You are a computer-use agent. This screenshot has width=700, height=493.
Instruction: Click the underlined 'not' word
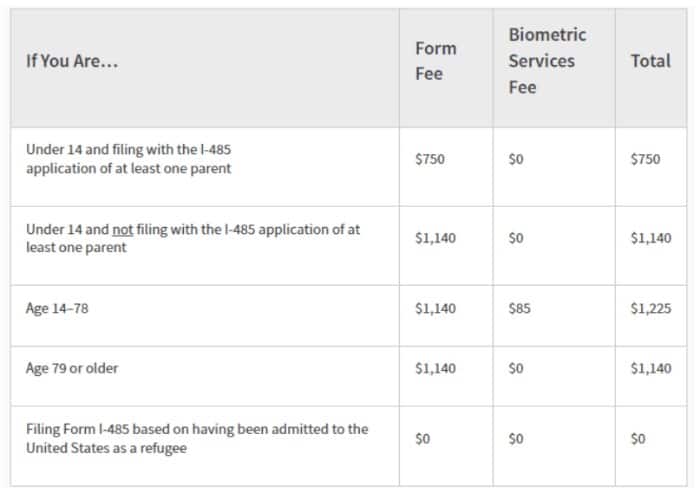123,230
